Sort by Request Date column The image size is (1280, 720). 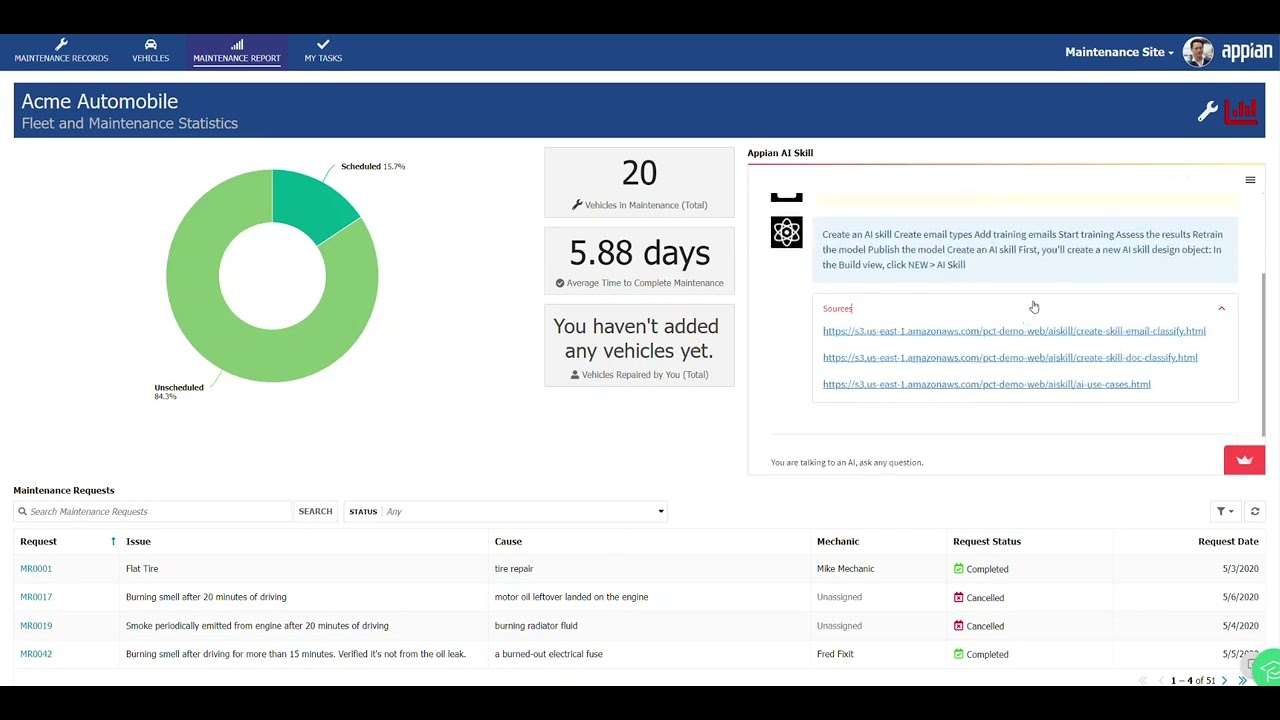[1228, 542]
